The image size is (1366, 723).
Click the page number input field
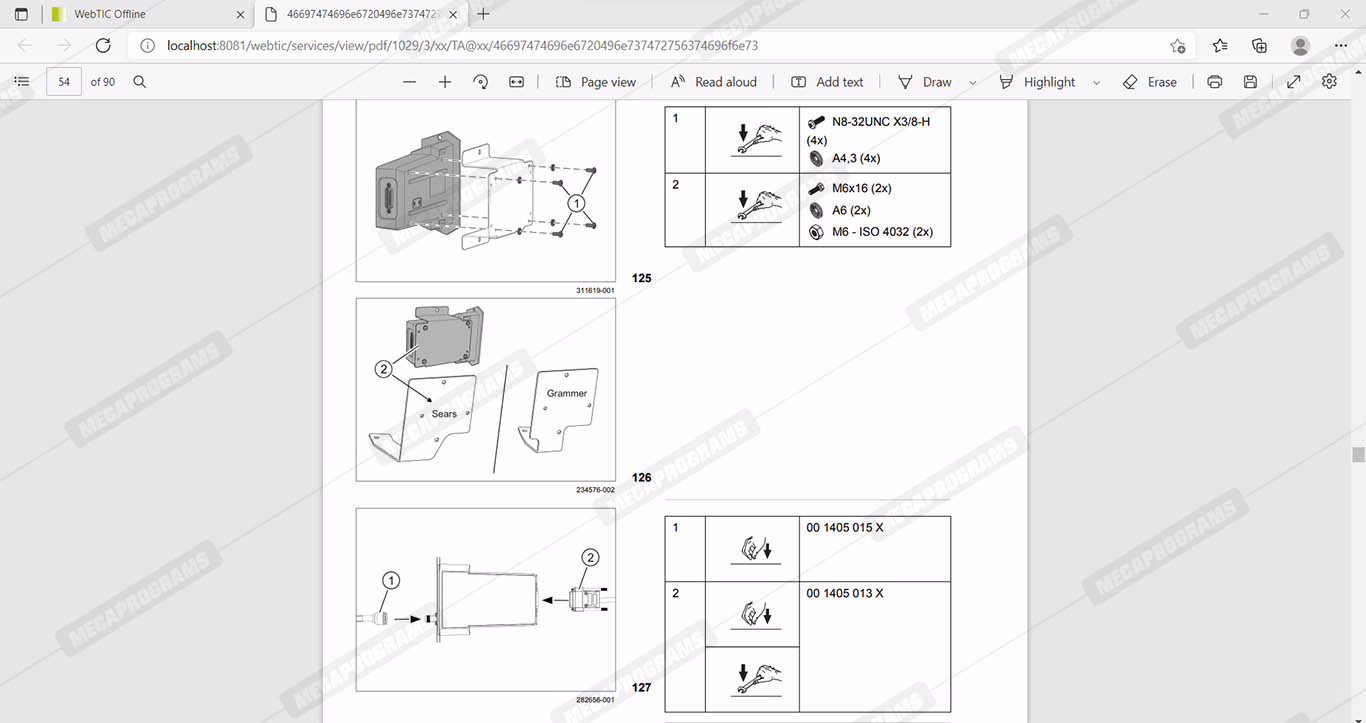point(64,82)
